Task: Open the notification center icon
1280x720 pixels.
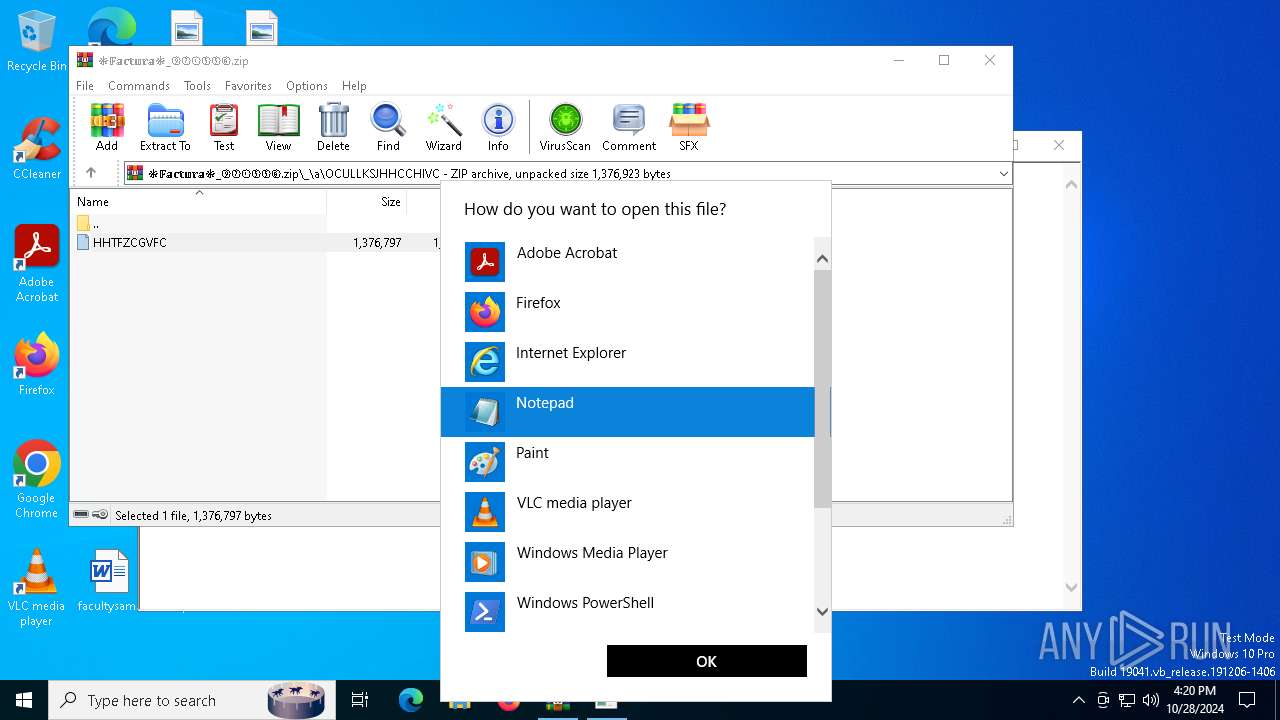Action: (1247, 700)
